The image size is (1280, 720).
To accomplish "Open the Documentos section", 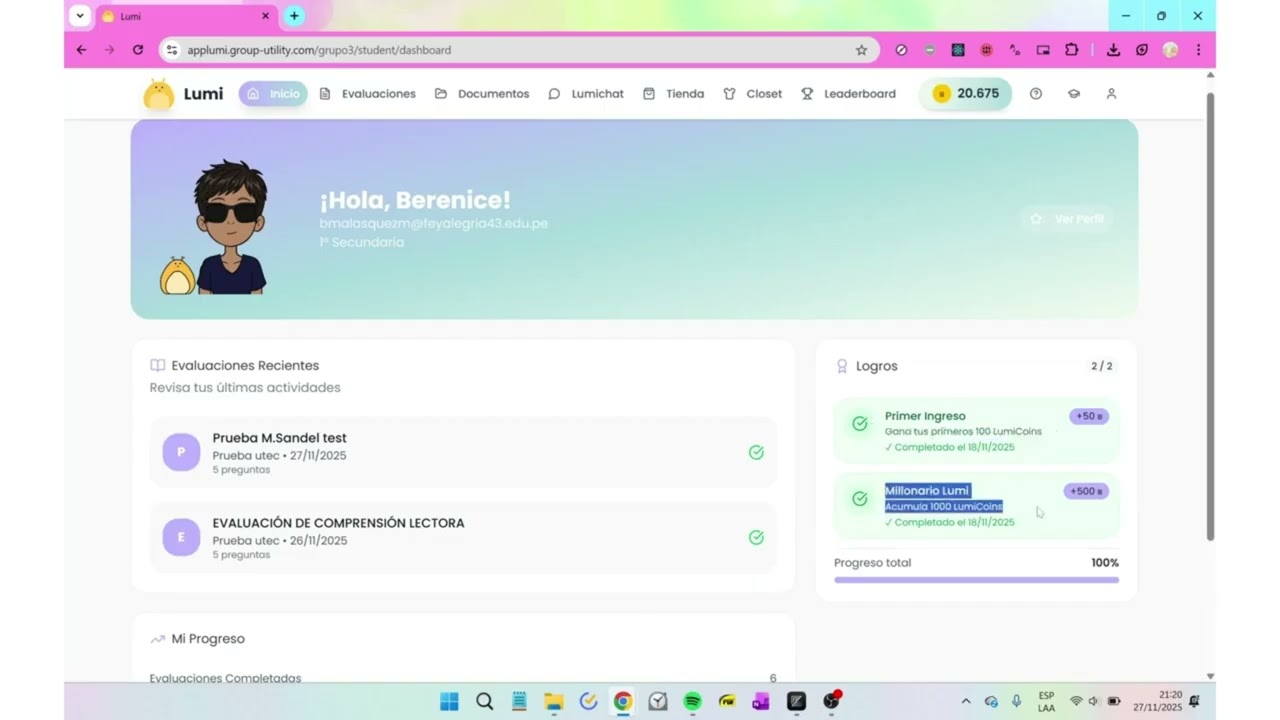I will [482, 94].
